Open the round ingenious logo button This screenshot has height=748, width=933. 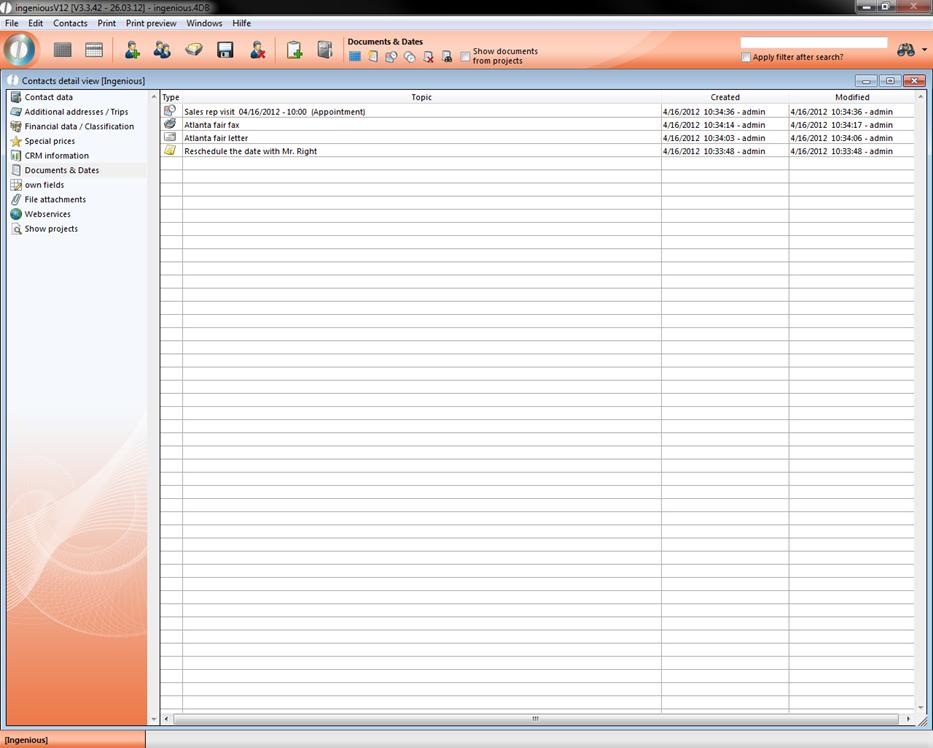(x=20, y=49)
